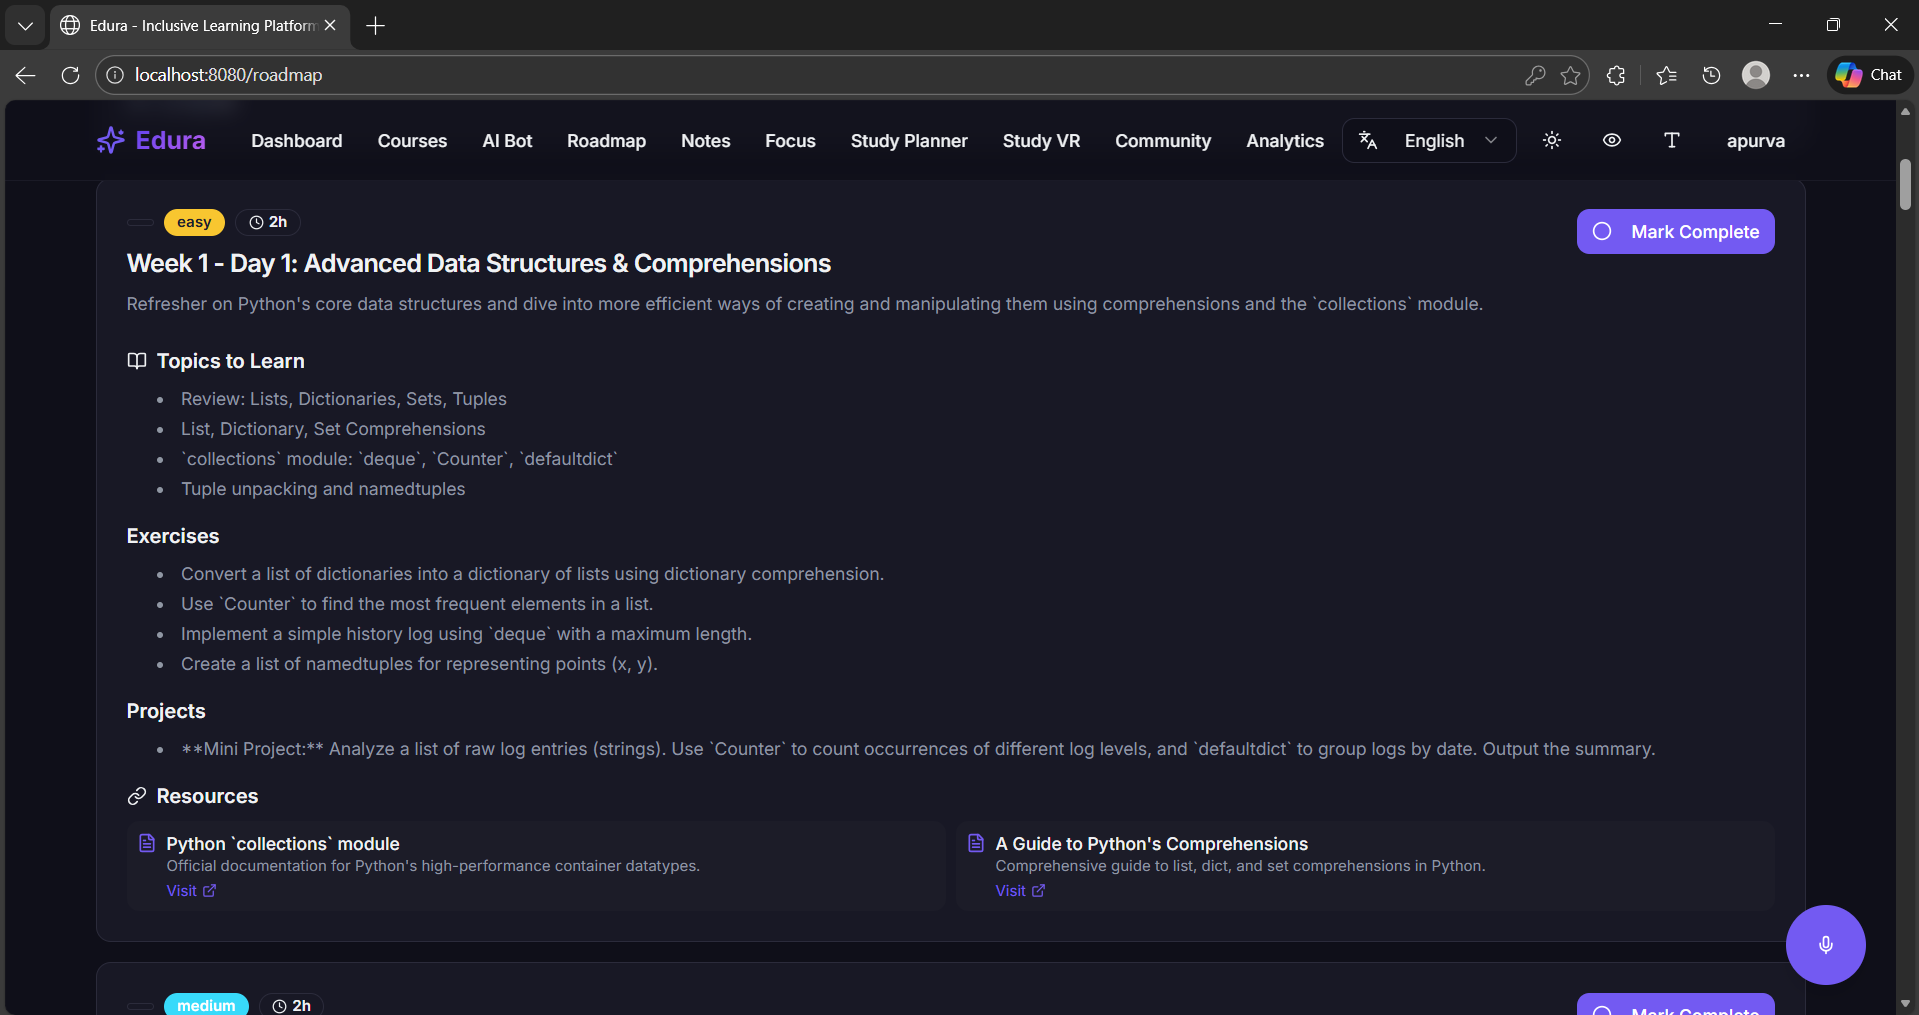Click the 2h duration badge for Day 1
1919x1015 pixels.
(x=268, y=222)
